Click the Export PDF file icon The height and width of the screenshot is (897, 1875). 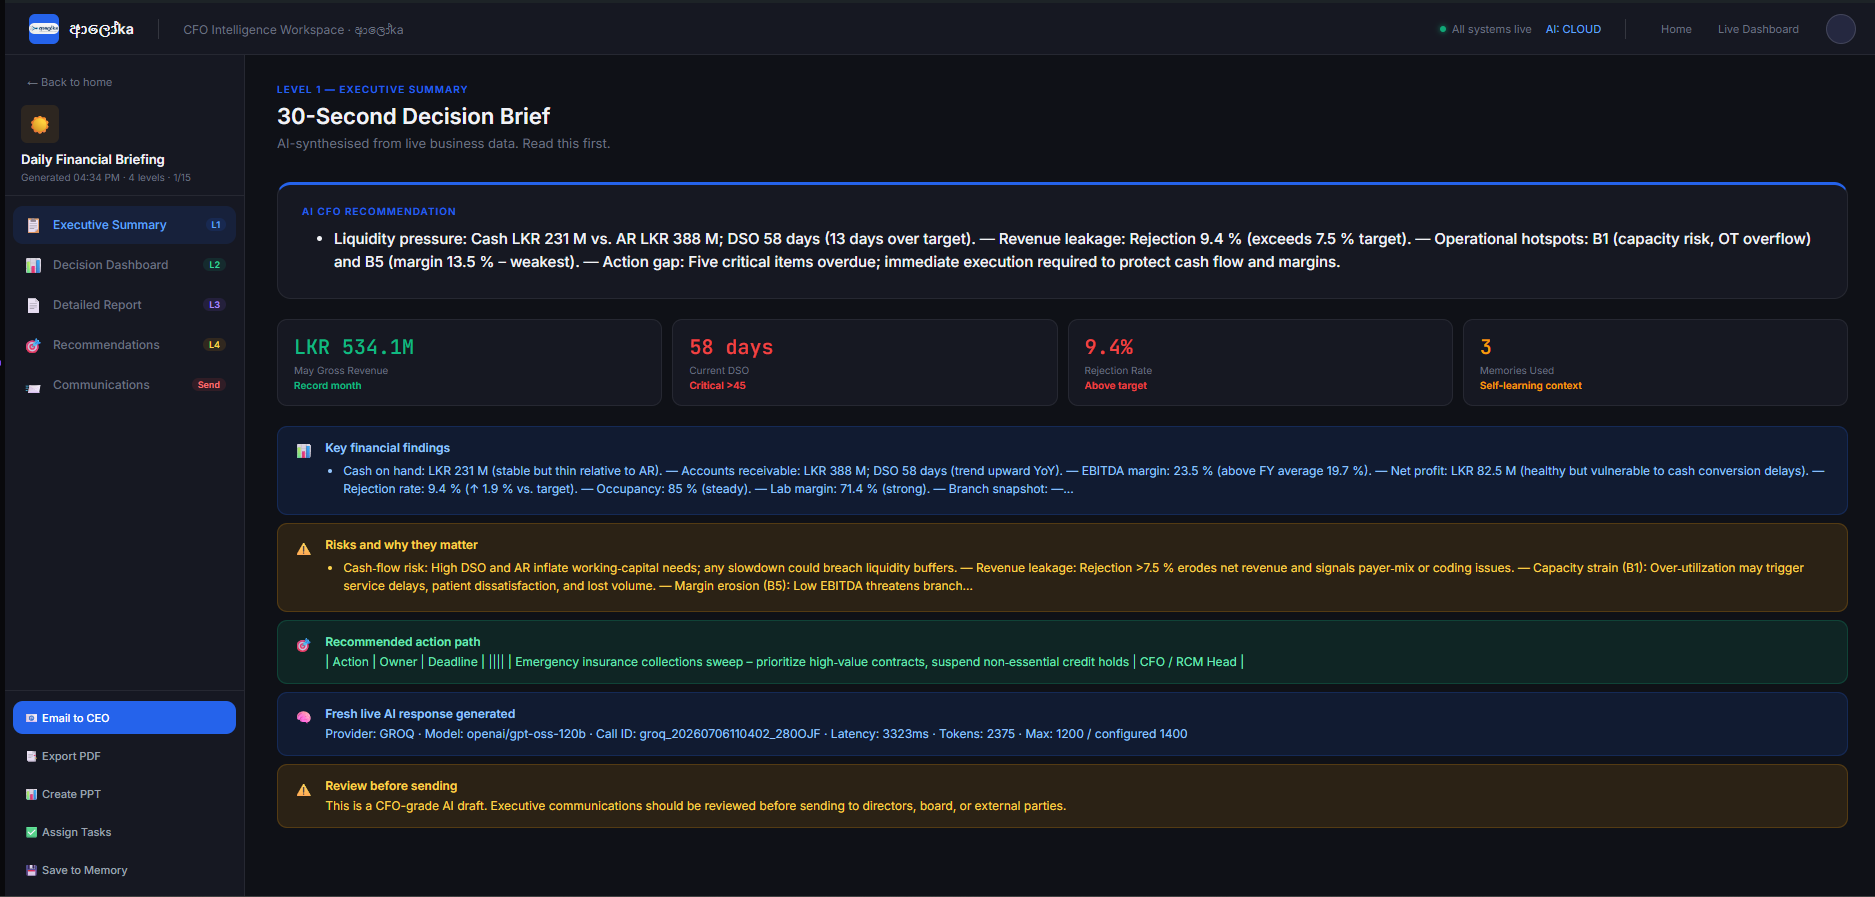(32, 756)
